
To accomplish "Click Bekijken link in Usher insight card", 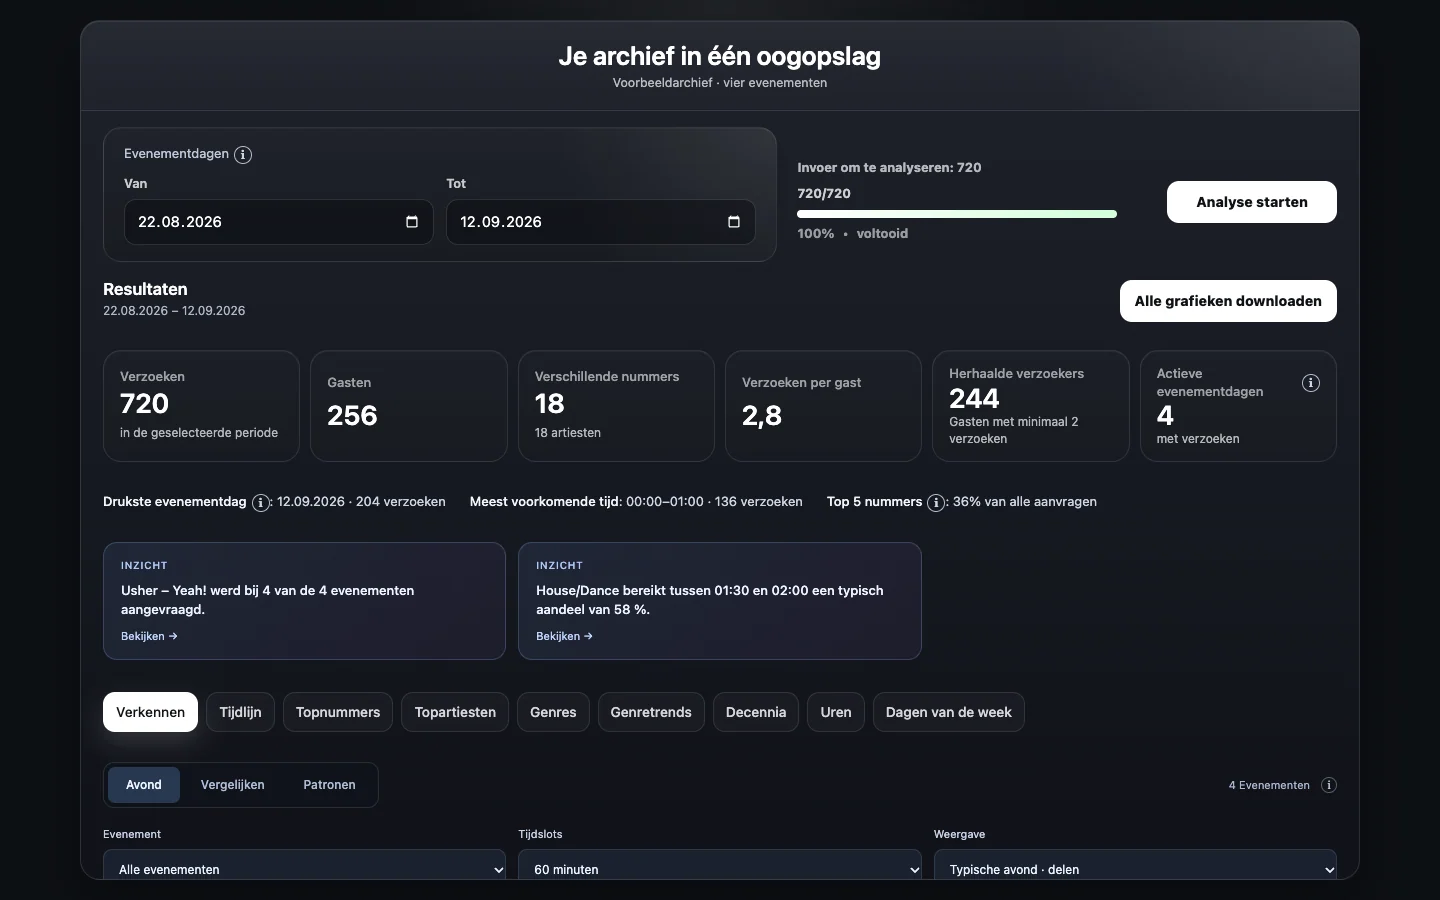I will tap(149, 636).
